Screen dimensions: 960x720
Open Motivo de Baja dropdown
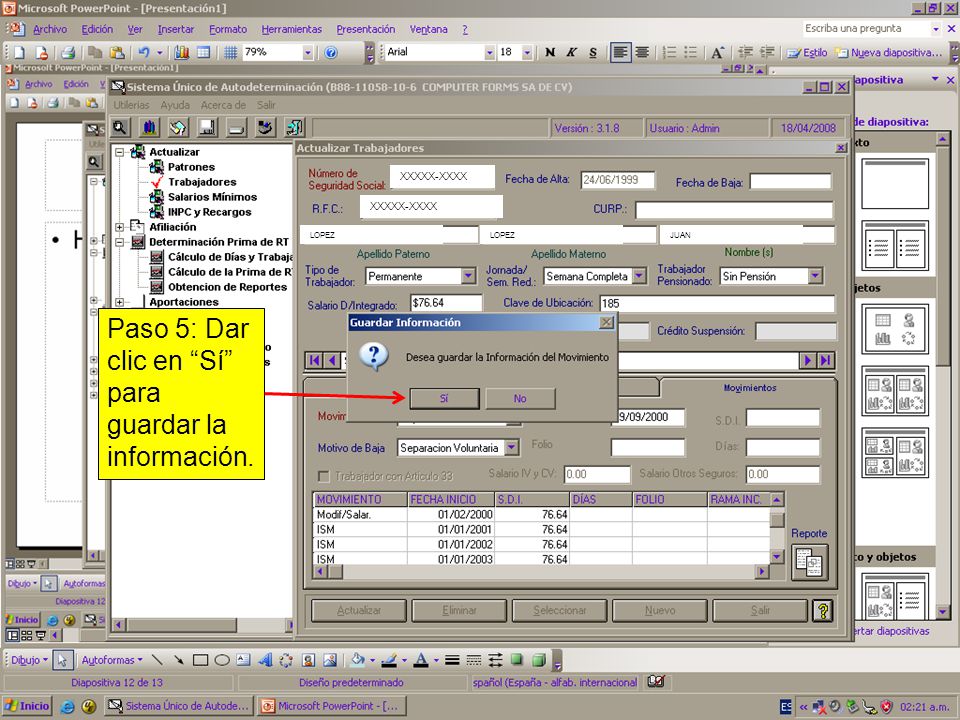pos(512,448)
